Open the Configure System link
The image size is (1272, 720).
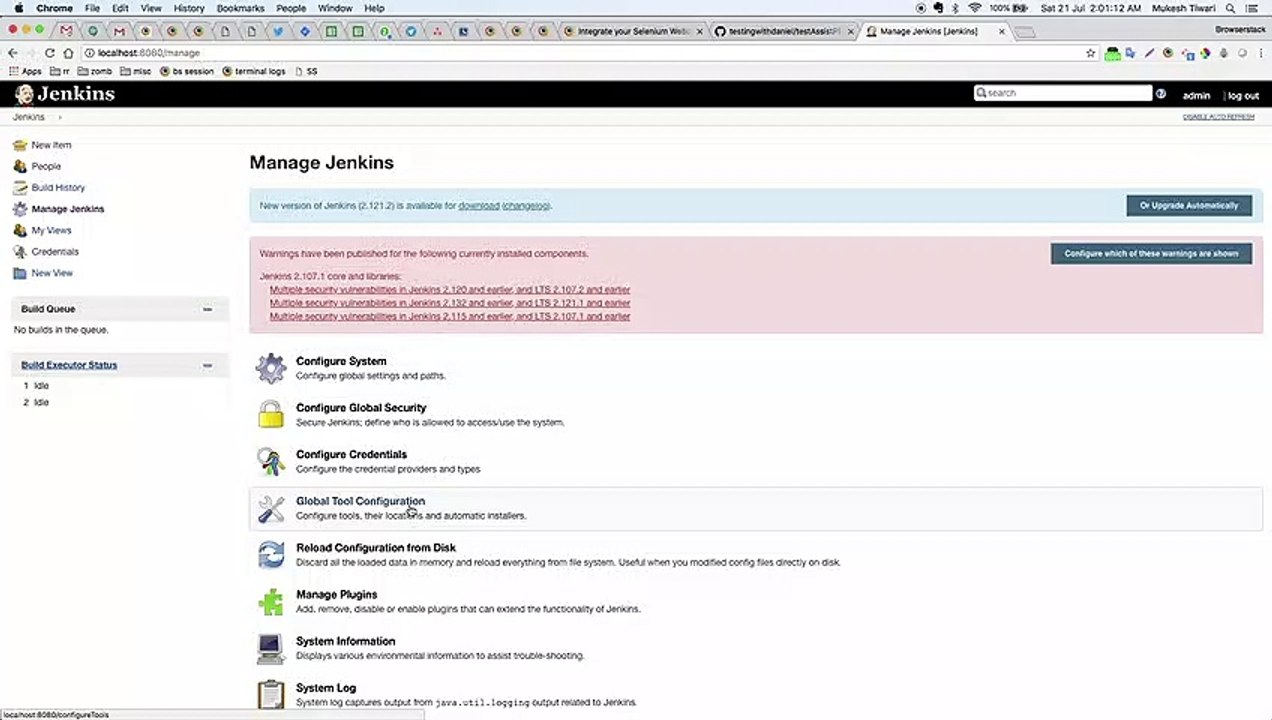(341, 361)
